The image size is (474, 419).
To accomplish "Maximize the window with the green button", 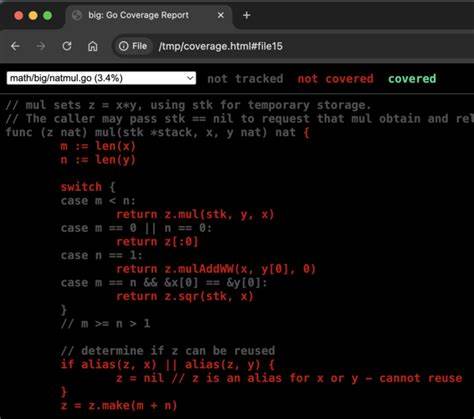I will point(48,15).
